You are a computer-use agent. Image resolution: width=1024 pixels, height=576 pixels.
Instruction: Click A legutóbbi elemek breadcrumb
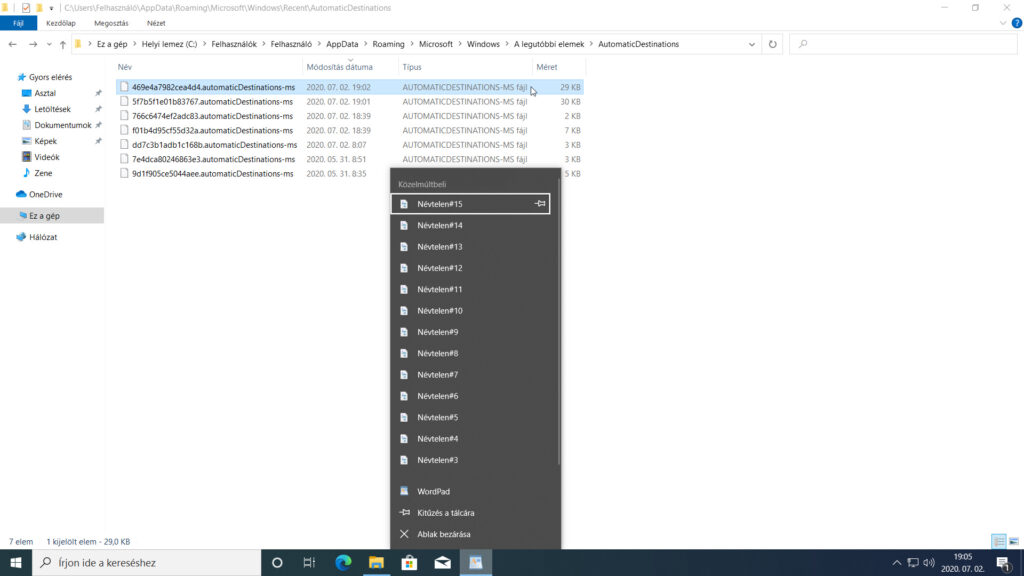(549, 44)
